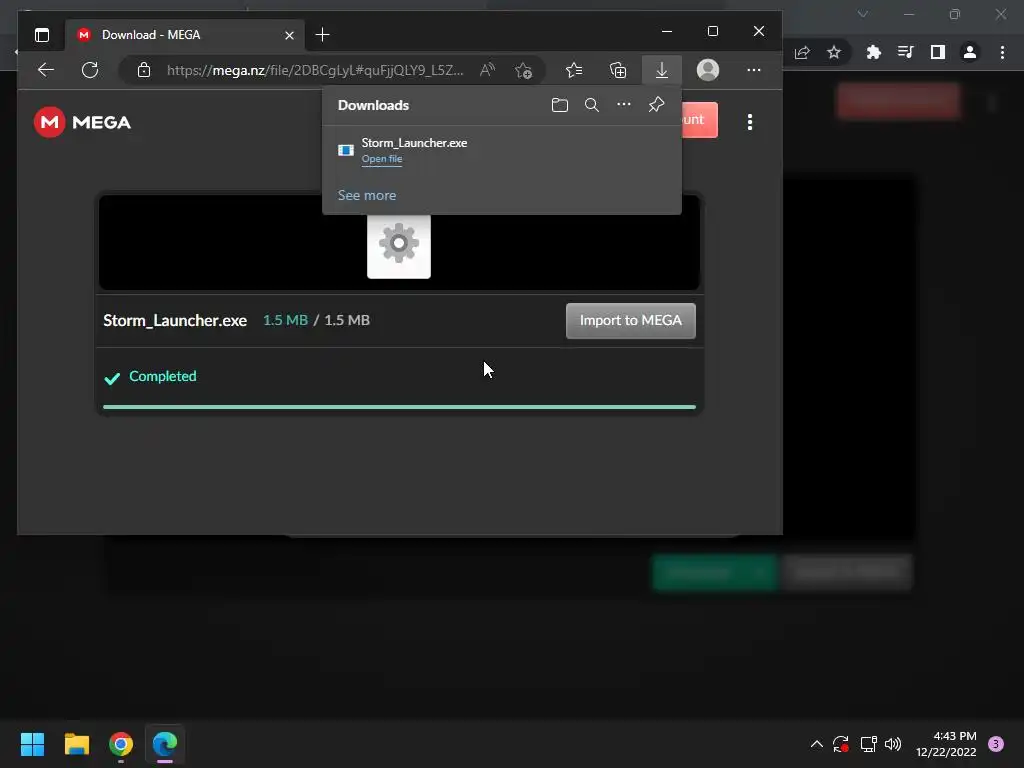Open Extensions in the Chrome window

point(874,52)
